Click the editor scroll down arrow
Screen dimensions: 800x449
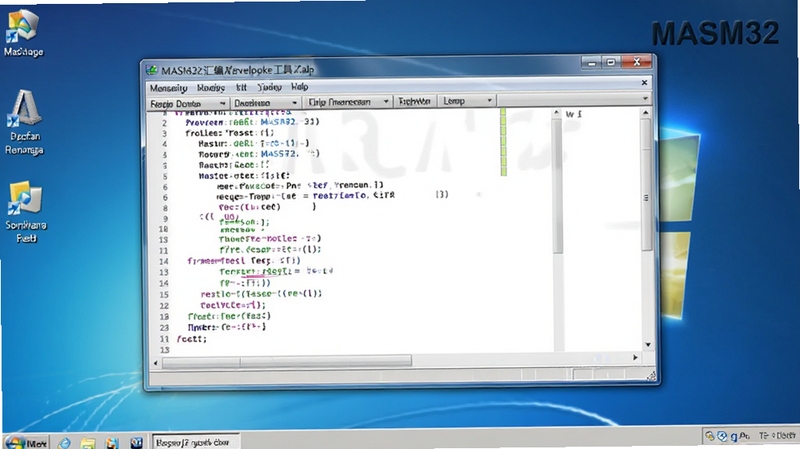pyautogui.click(x=647, y=345)
